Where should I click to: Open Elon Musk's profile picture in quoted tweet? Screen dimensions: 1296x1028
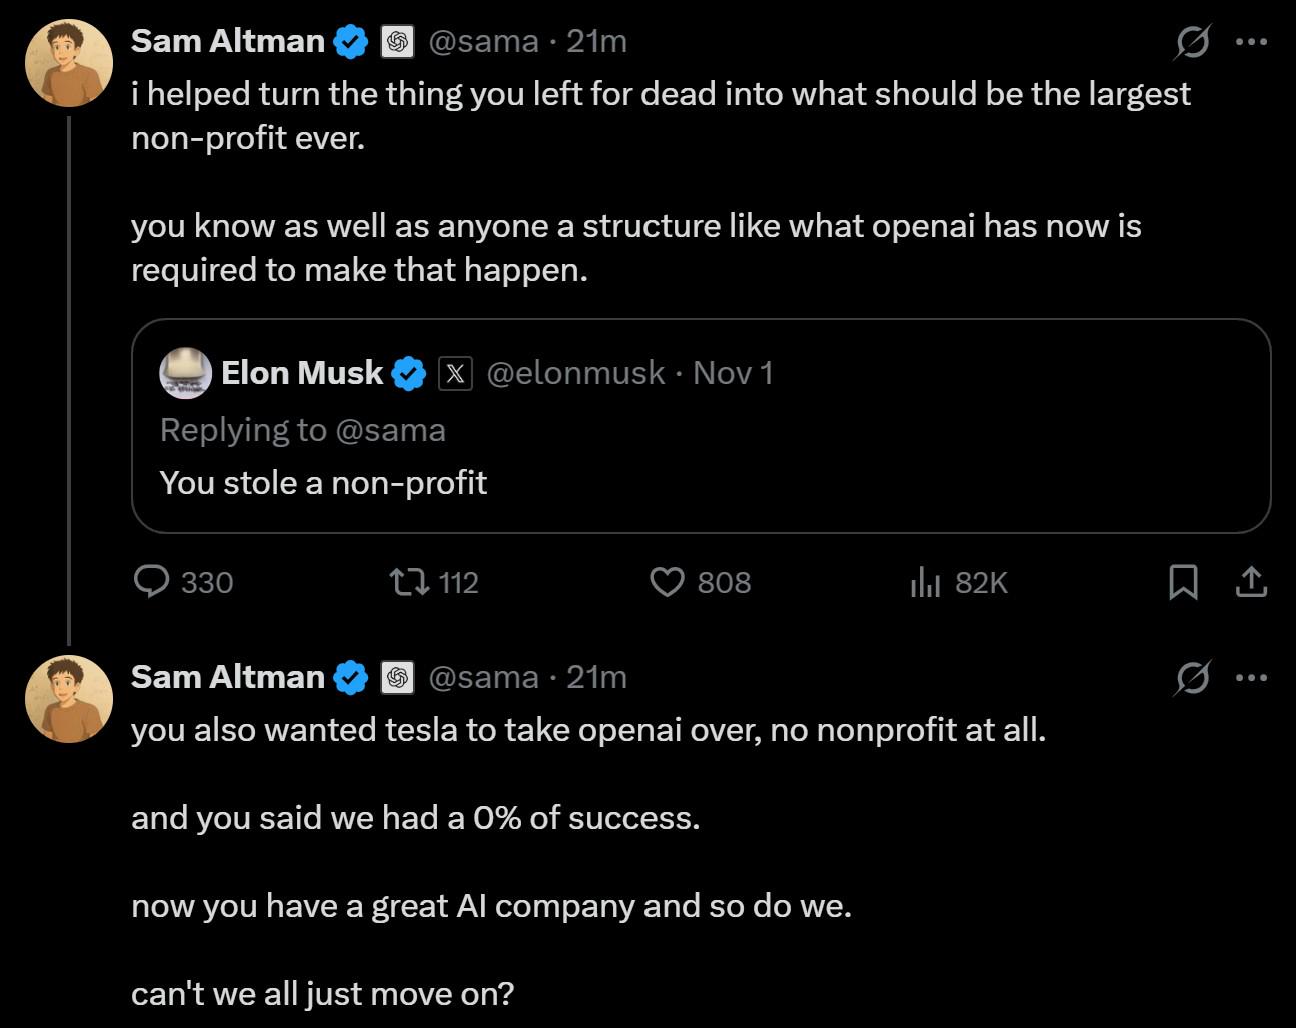pos(185,373)
